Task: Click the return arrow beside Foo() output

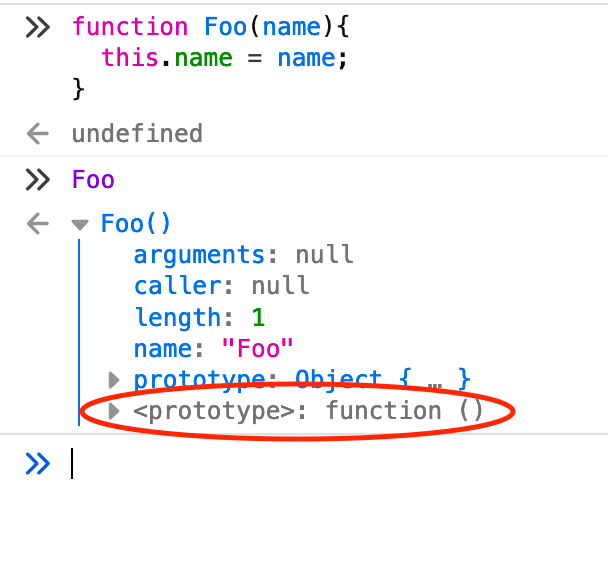Action: (38, 224)
